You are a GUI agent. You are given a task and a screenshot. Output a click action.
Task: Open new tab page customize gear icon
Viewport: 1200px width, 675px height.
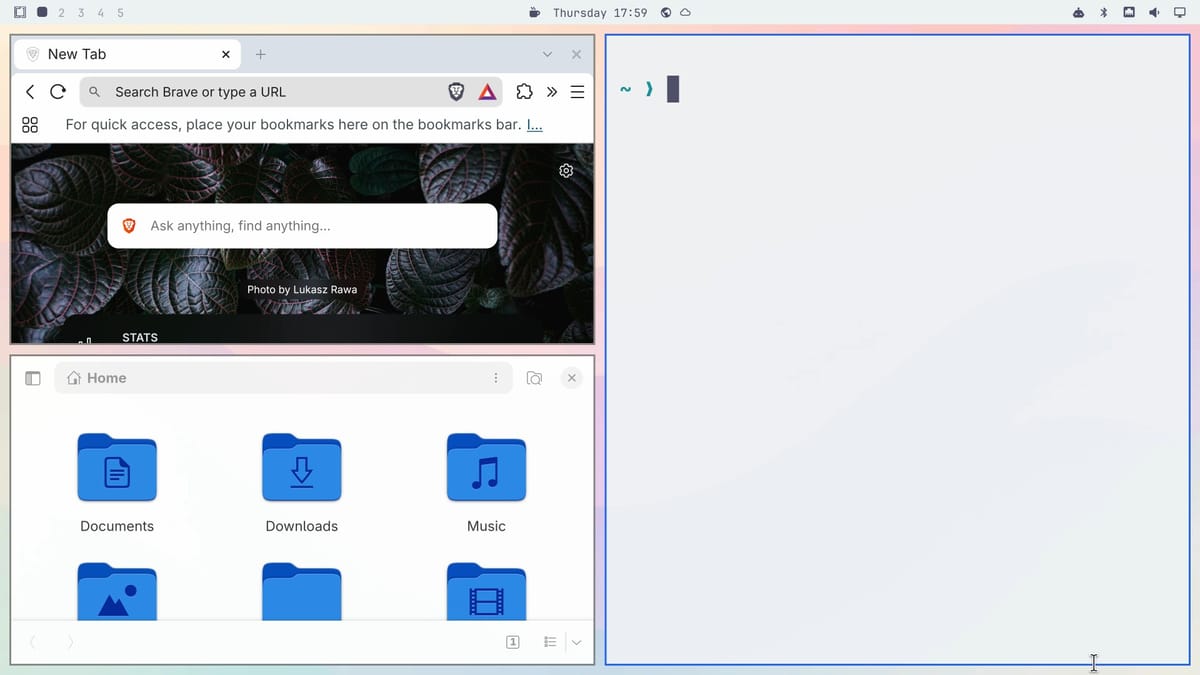pyautogui.click(x=566, y=171)
